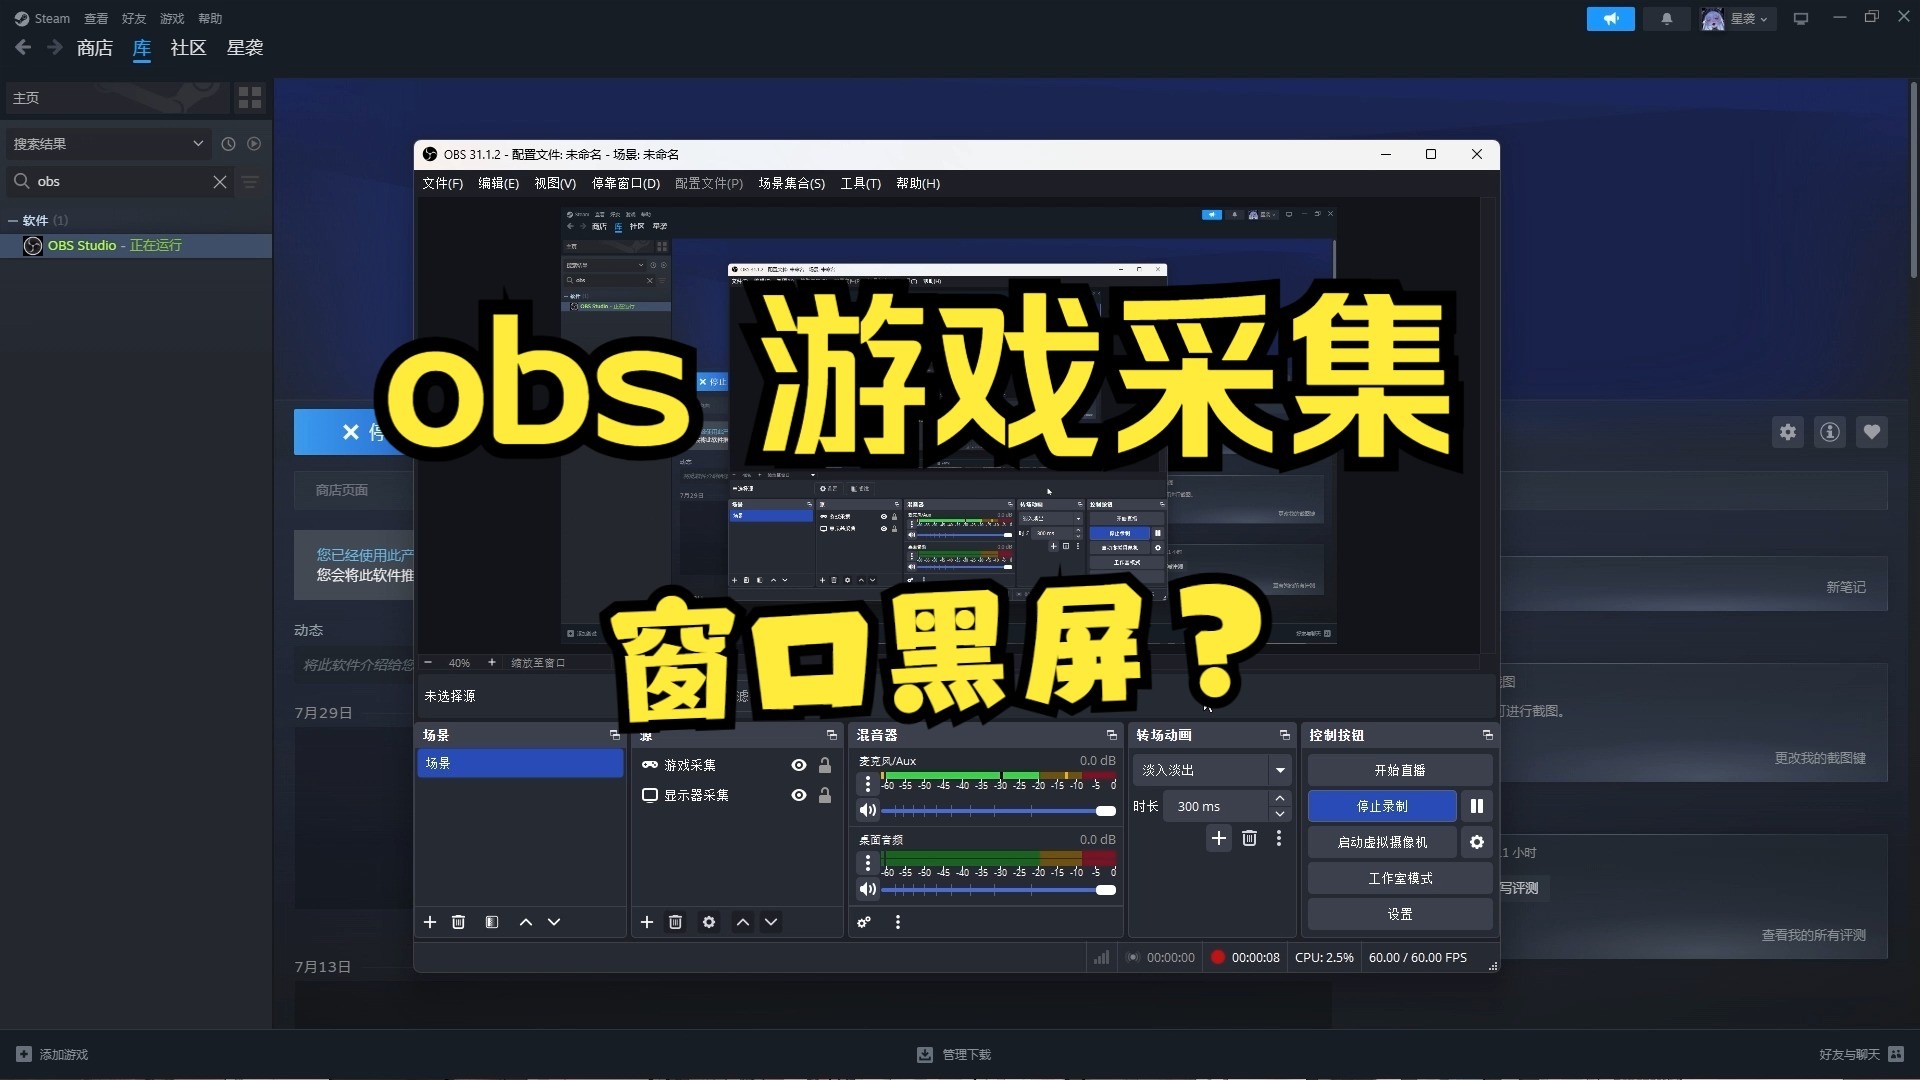
Task: Add a new source with plus icon
Action: pos(647,922)
